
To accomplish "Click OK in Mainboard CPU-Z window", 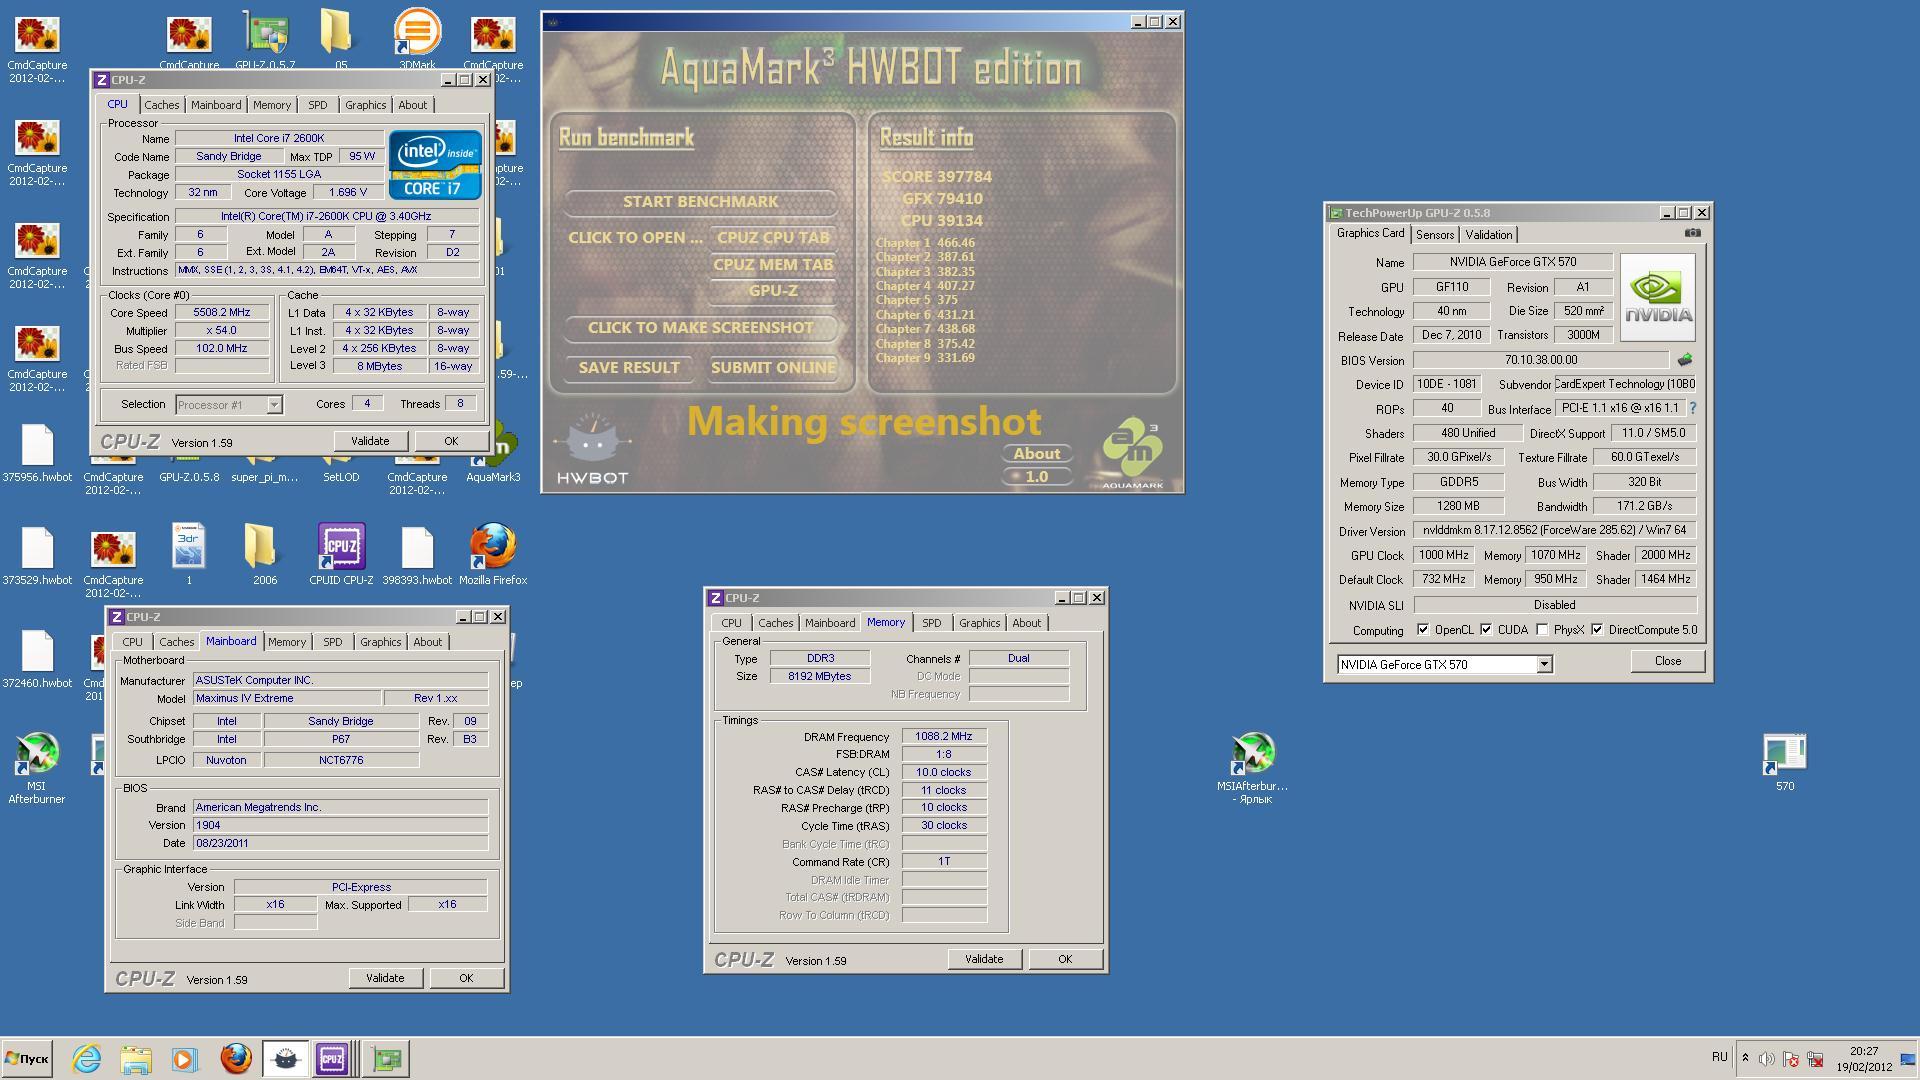I will click(x=466, y=978).
